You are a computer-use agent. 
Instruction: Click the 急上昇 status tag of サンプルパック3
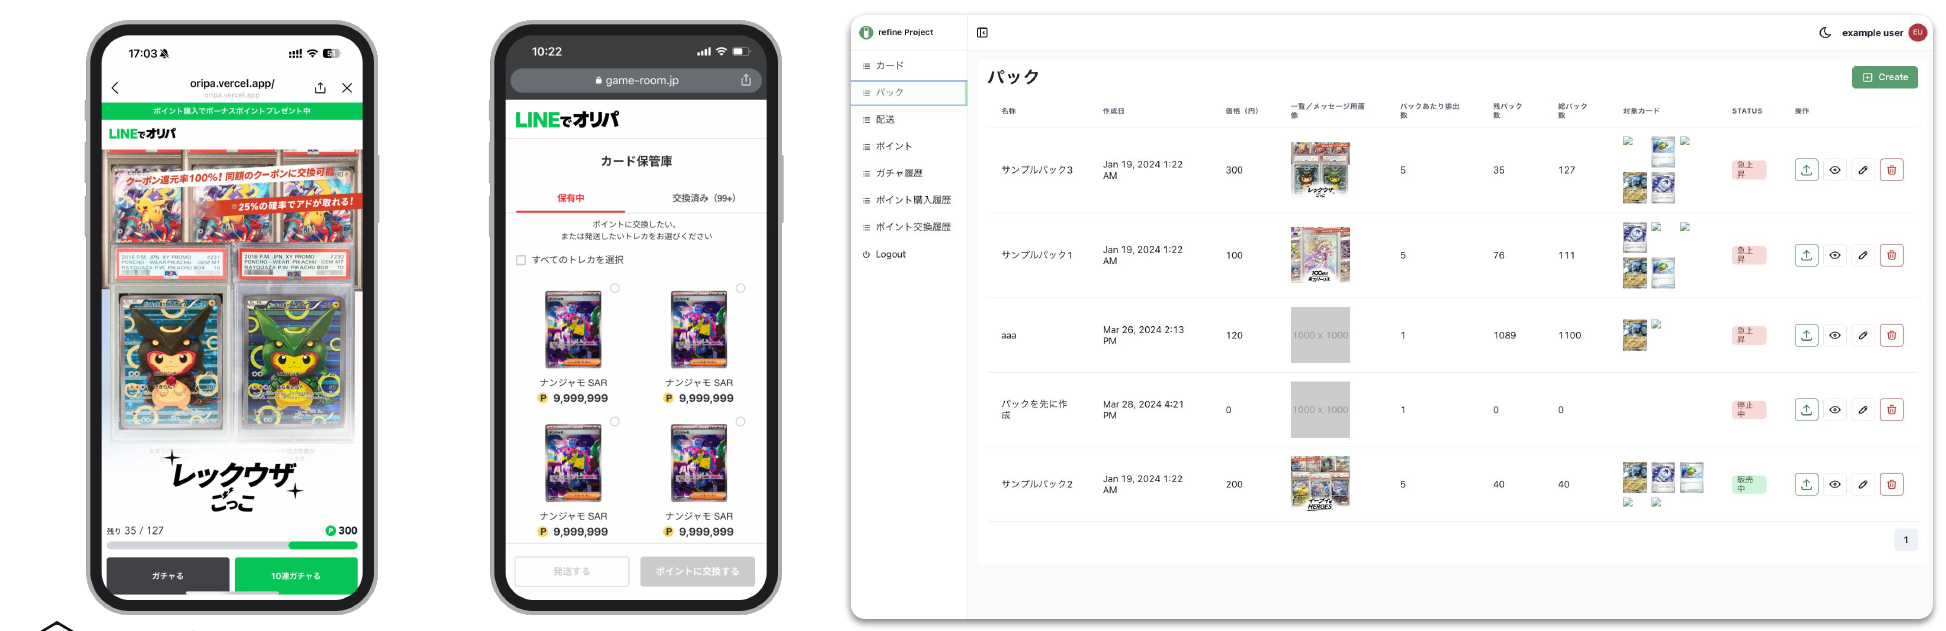pyautogui.click(x=1748, y=170)
